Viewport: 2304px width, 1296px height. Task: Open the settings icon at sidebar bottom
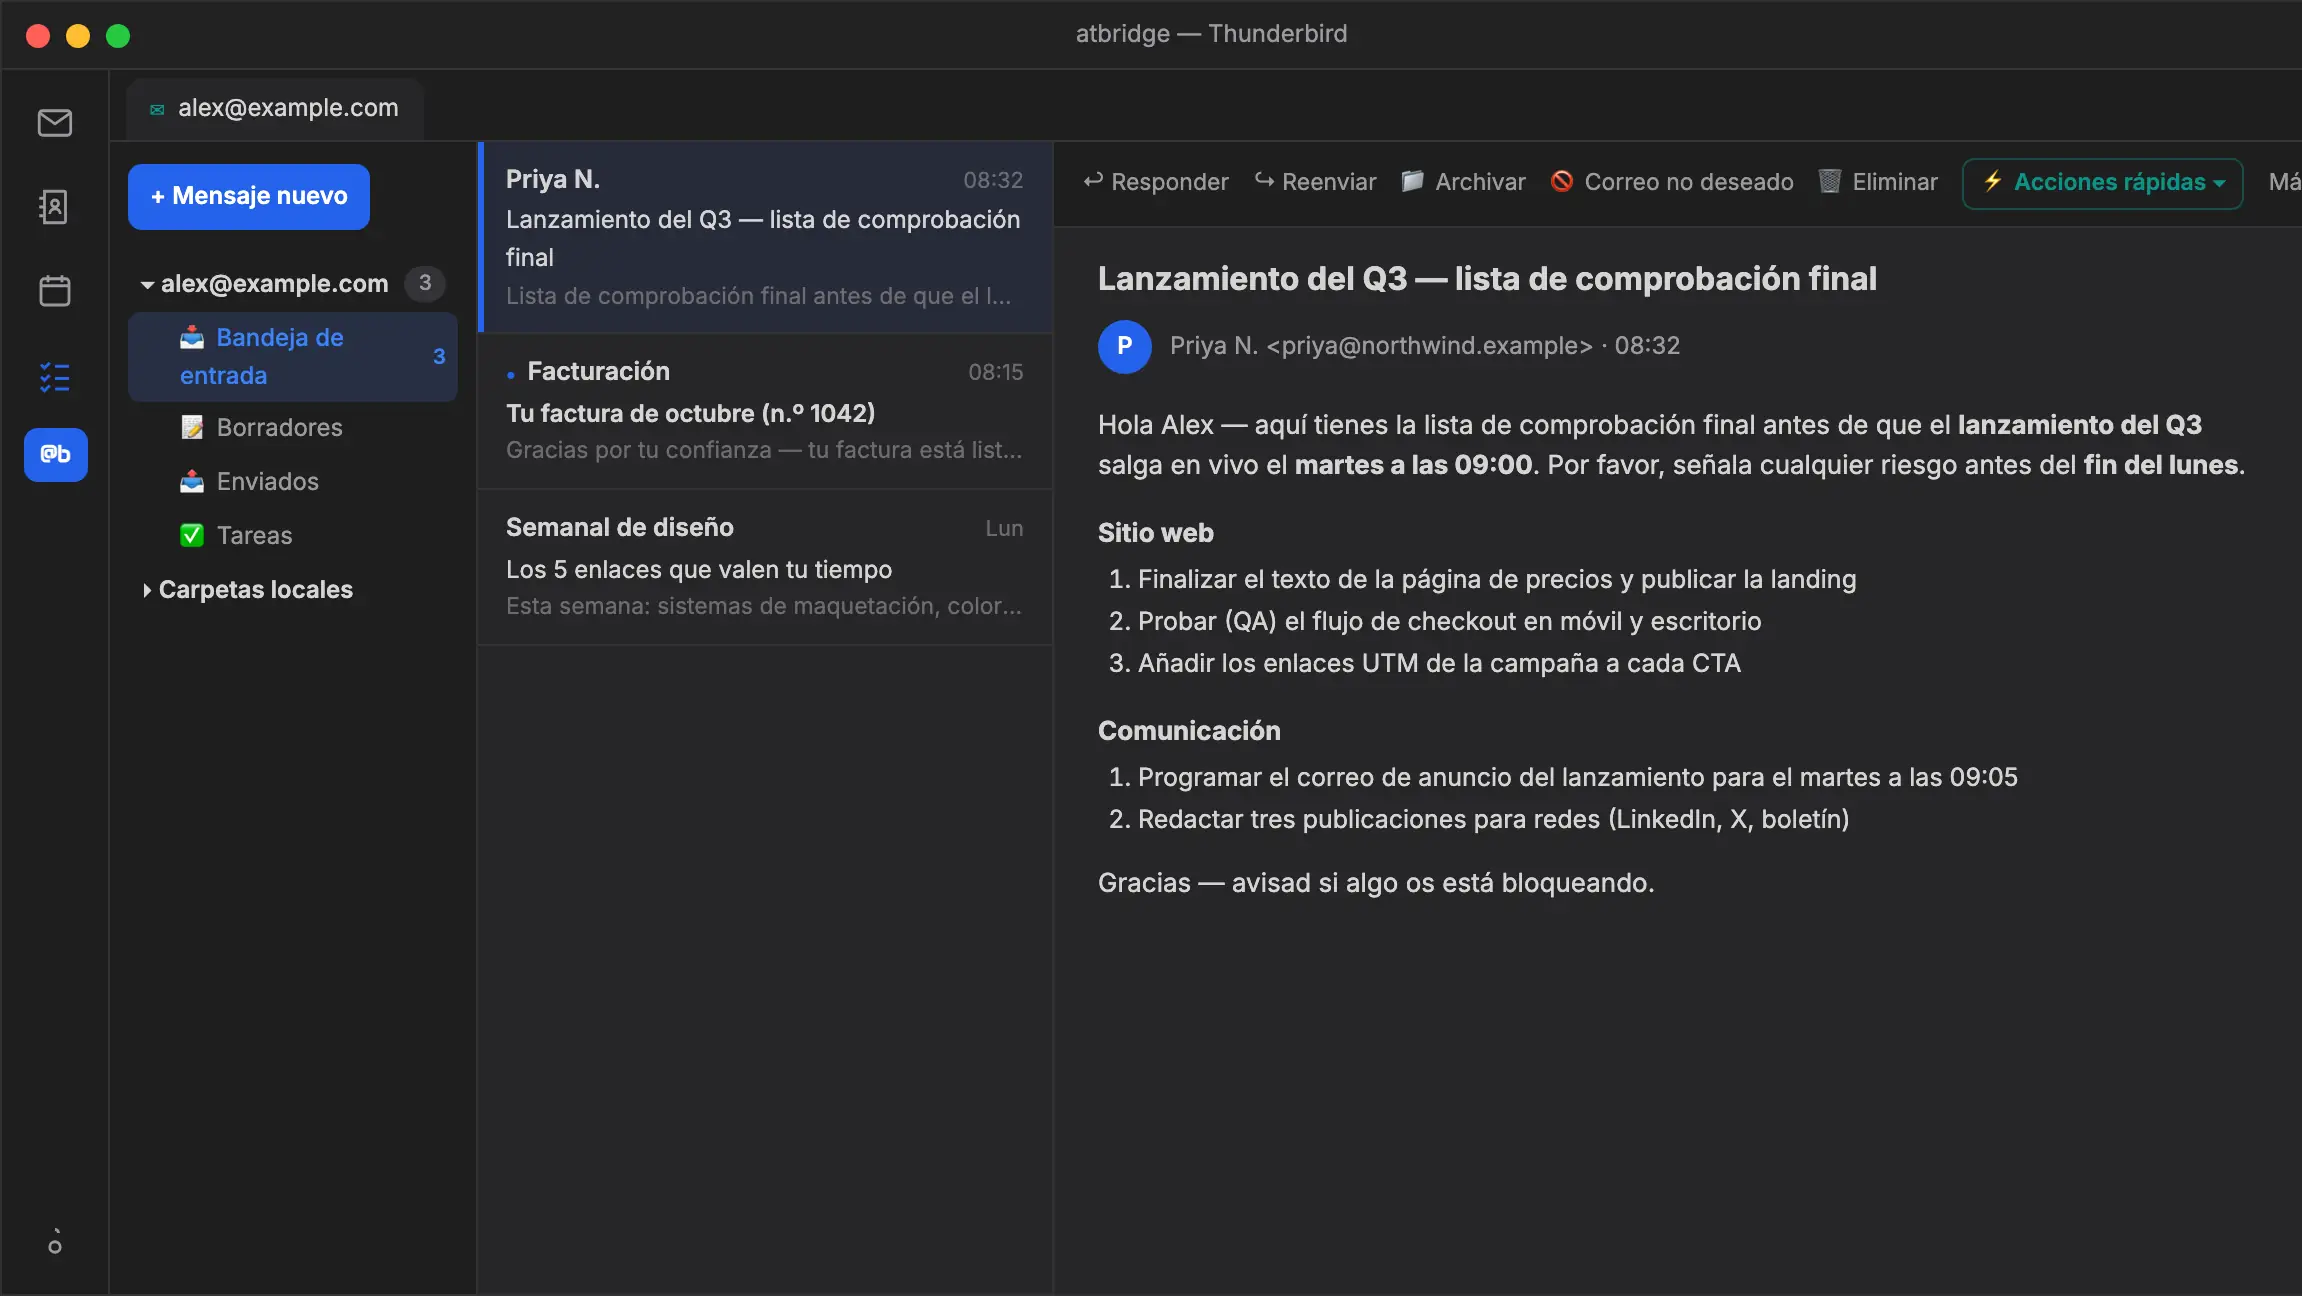[x=55, y=1242]
